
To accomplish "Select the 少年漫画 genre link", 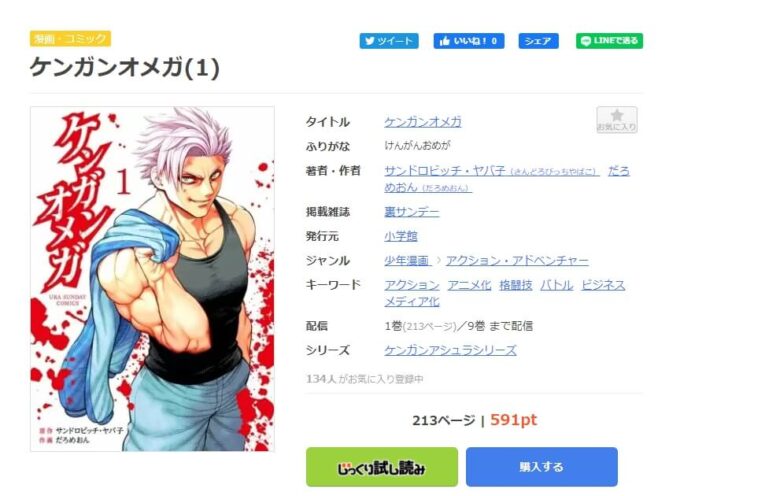I will 406,261.
